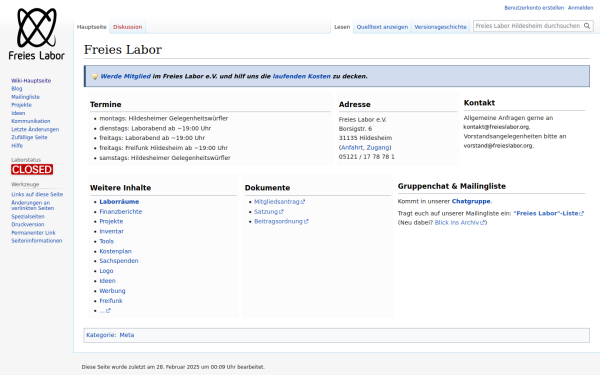This screenshot has height=375, width=600.
Task: Click the CLOSED Laborstatus badge
Action: 32,170
